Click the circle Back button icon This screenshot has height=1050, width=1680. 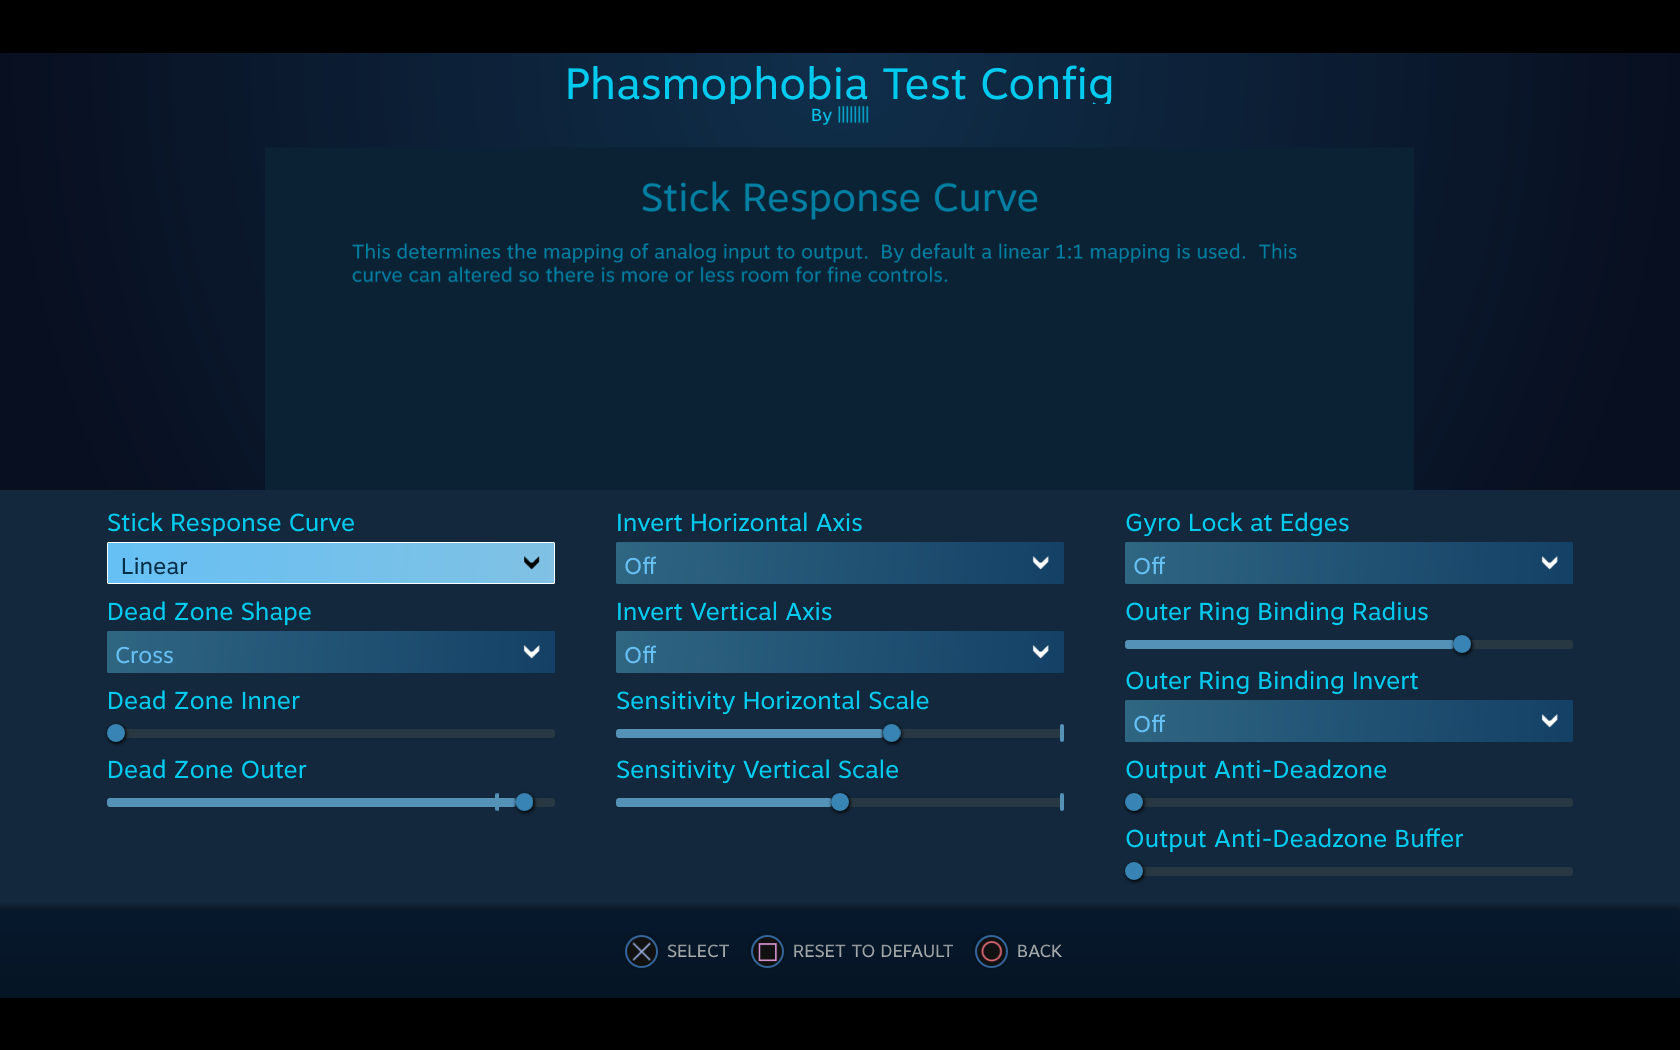pyautogui.click(x=991, y=951)
